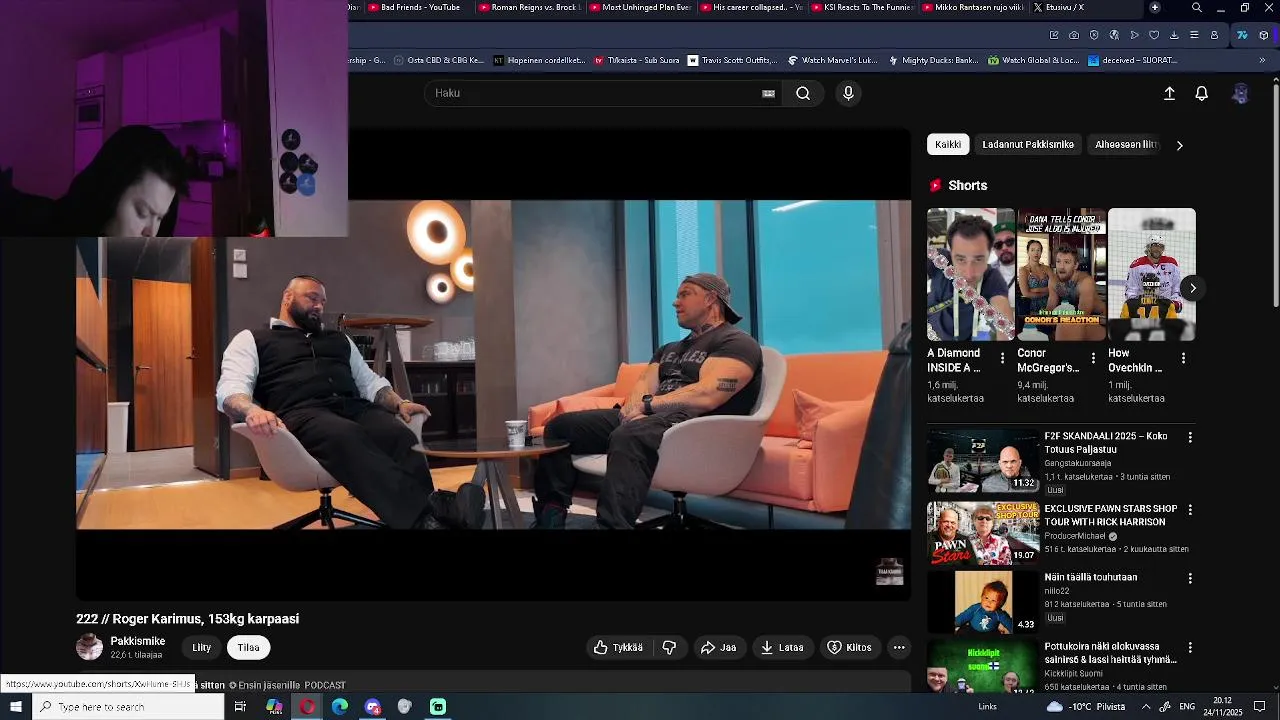Viewport: 1280px width, 720px height.
Task: Click the YouTube search magnifier icon
Action: [803, 93]
